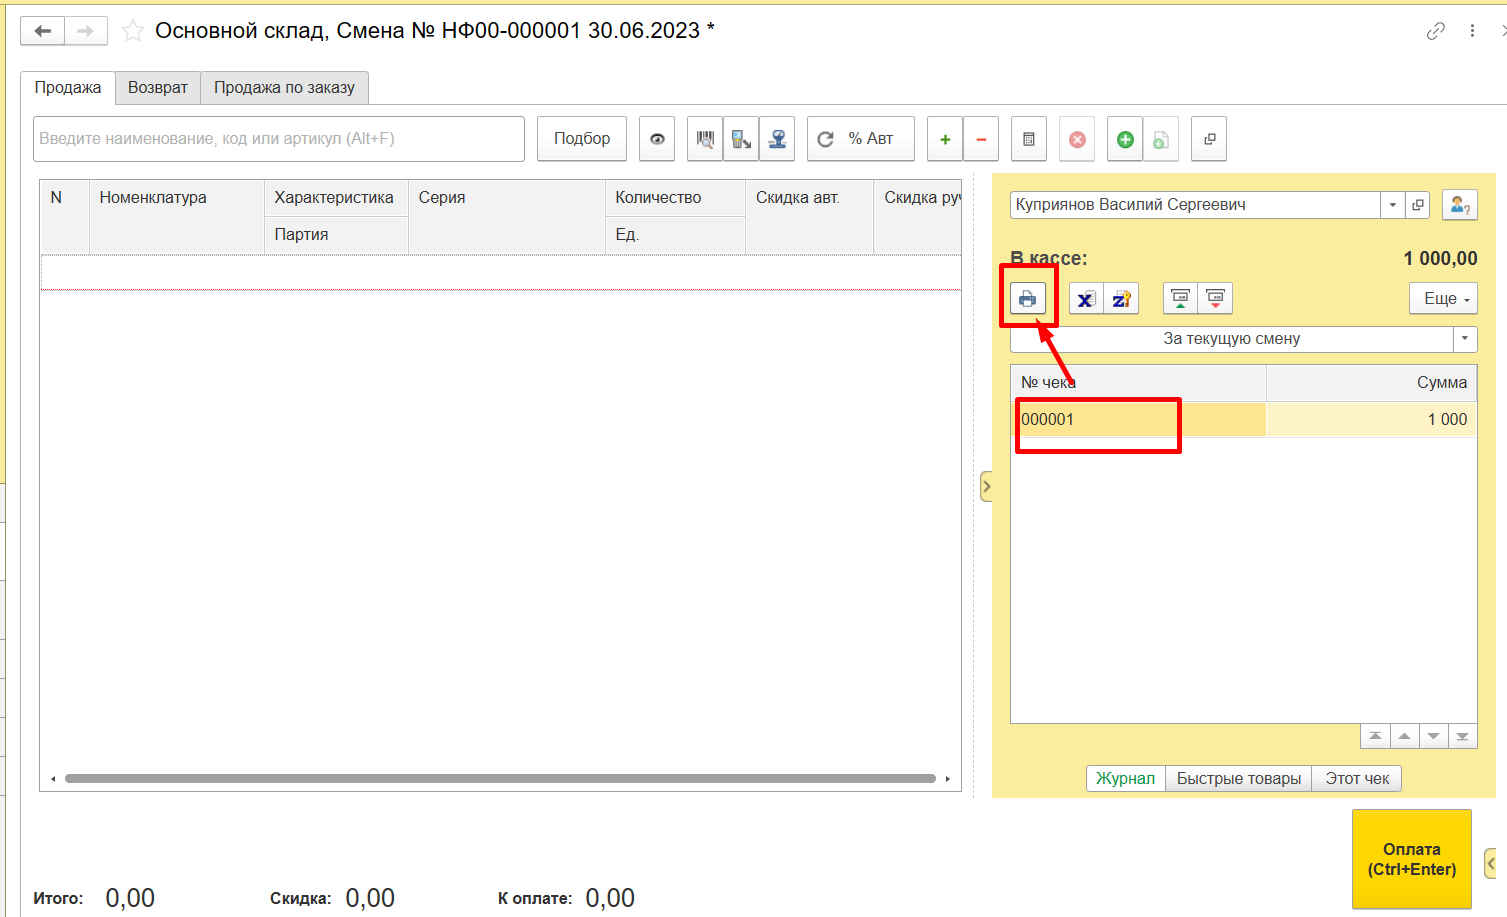Screen dimensions: 1507x917
Task: Click the cash deposit green arrow icon
Action: pos(1180,298)
